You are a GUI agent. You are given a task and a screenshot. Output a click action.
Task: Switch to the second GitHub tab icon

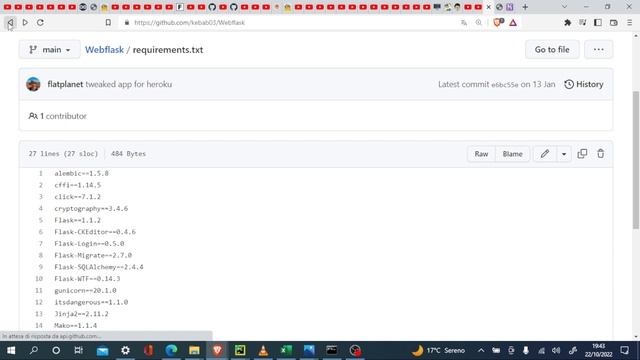click(233, 7)
